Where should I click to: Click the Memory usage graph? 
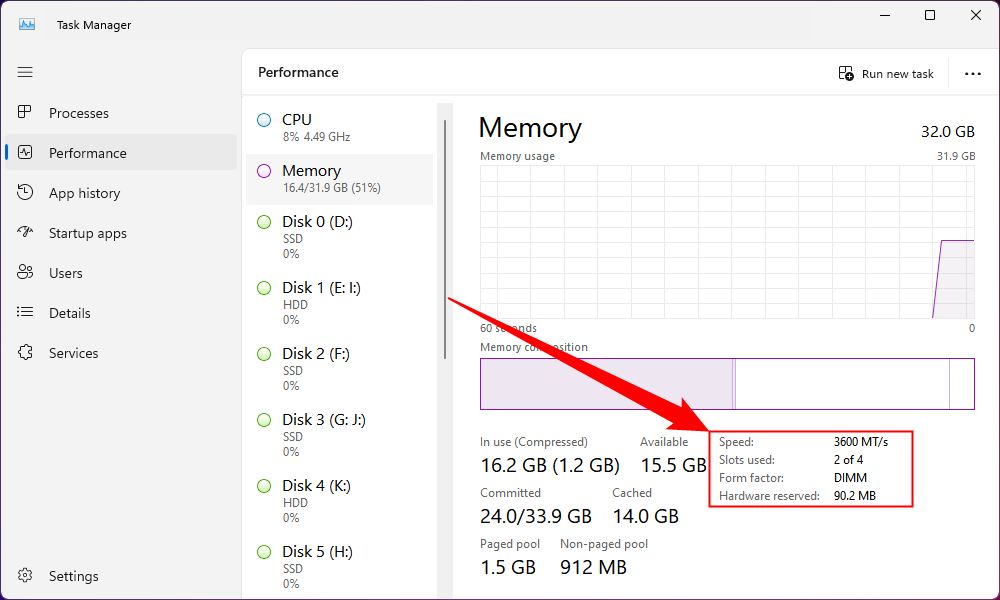(727, 242)
